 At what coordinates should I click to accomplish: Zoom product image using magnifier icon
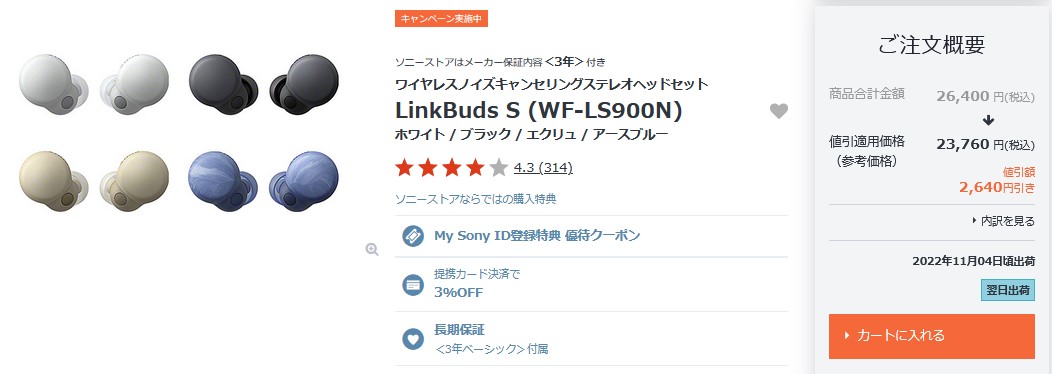372,250
